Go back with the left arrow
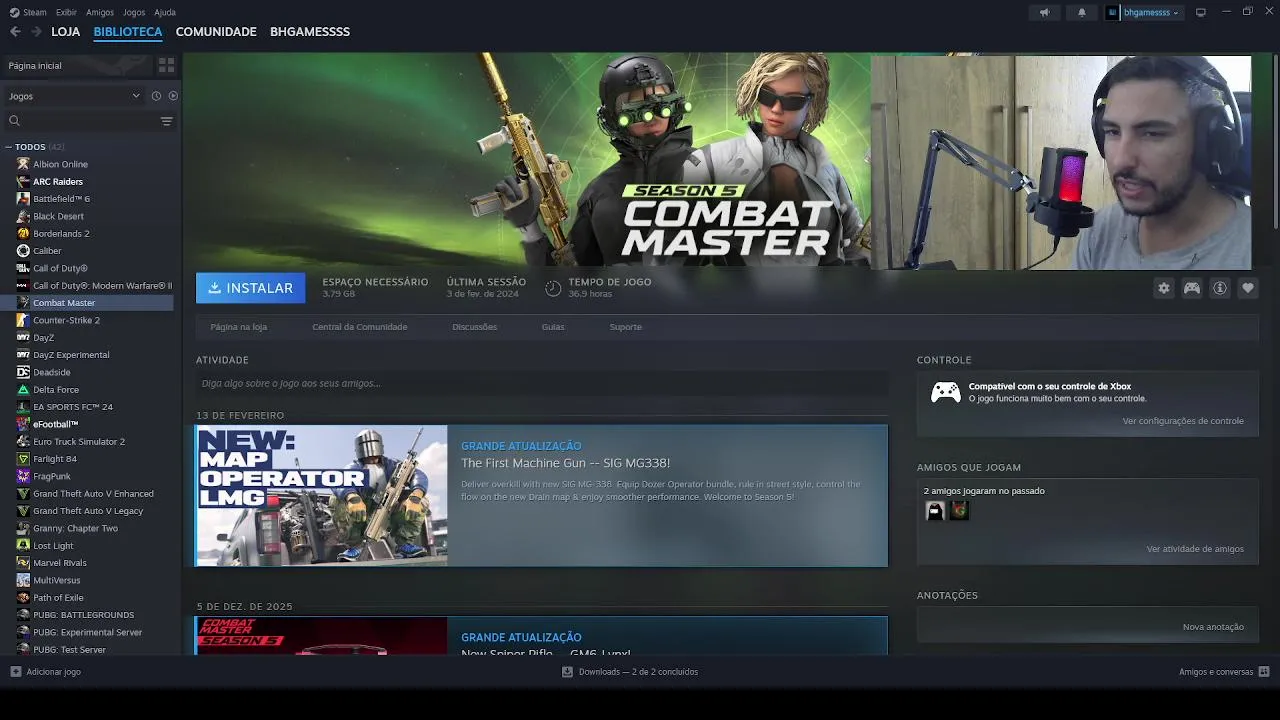The image size is (1280, 720). click(x=15, y=32)
